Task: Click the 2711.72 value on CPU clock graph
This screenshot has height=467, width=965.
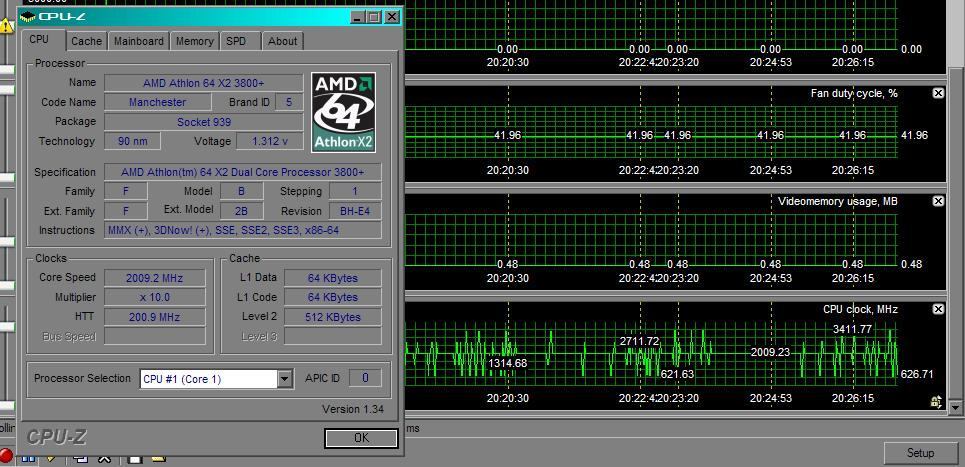Action: pyautogui.click(x=639, y=341)
